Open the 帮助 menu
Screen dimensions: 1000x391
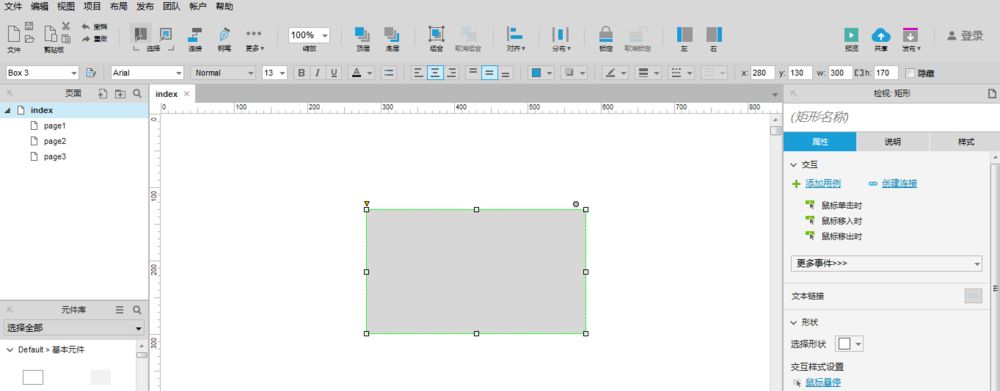pyautogui.click(x=224, y=7)
